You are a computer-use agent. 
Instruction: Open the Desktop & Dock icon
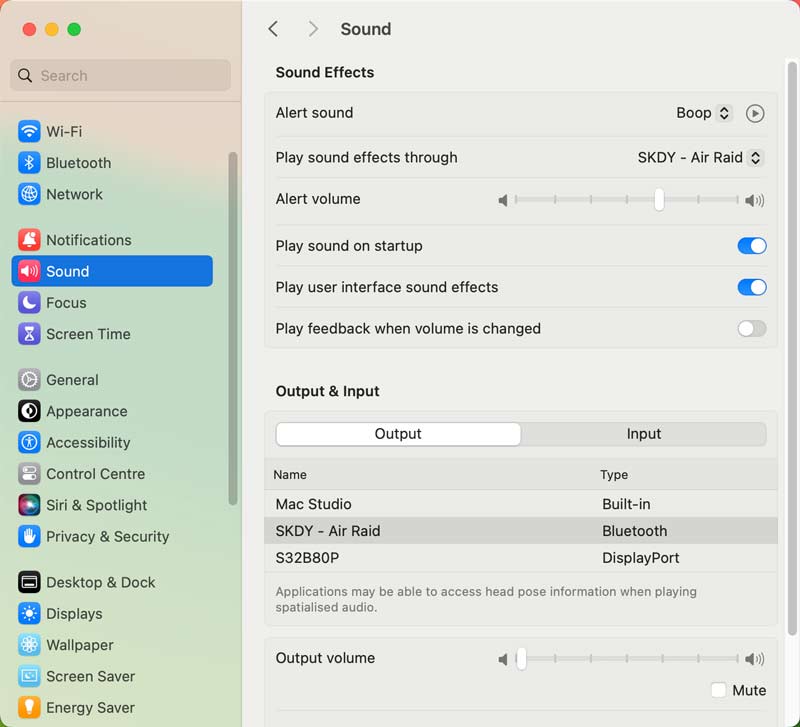pyautogui.click(x=29, y=582)
